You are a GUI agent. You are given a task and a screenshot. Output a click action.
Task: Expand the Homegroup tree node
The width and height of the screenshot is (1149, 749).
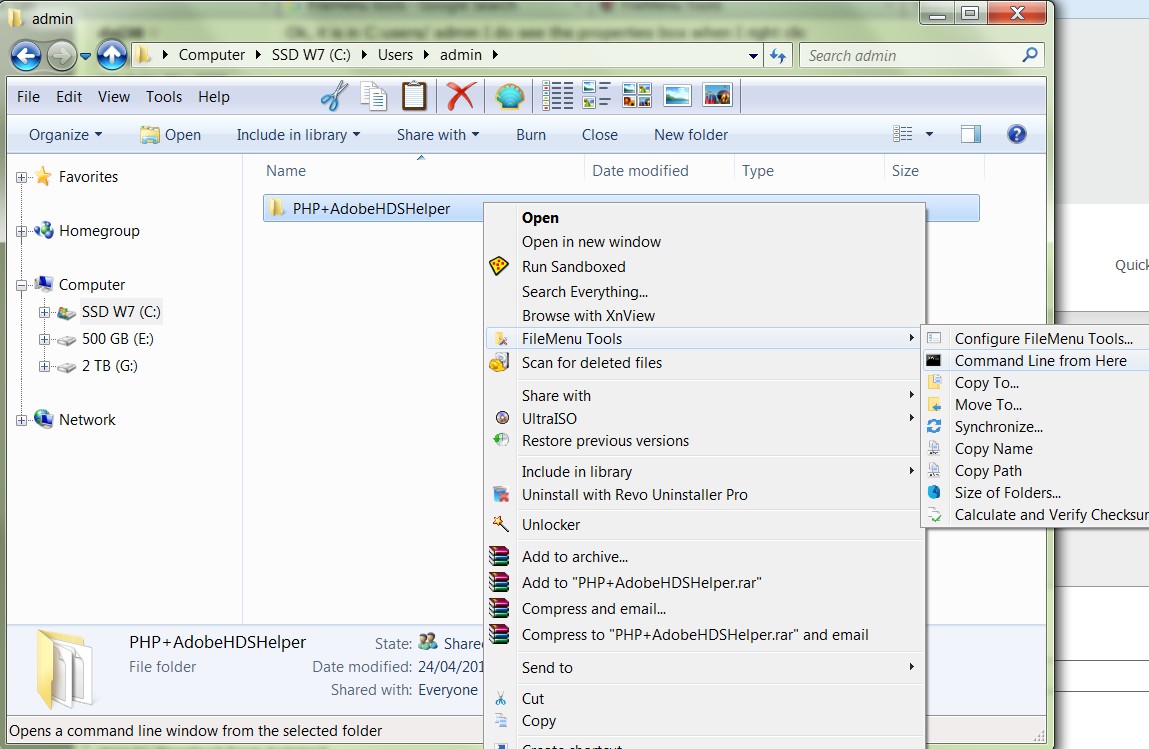pos(21,232)
